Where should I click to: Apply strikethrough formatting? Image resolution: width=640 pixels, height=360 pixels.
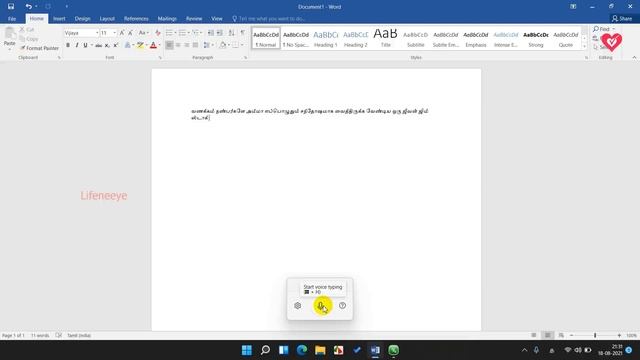coord(98,45)
